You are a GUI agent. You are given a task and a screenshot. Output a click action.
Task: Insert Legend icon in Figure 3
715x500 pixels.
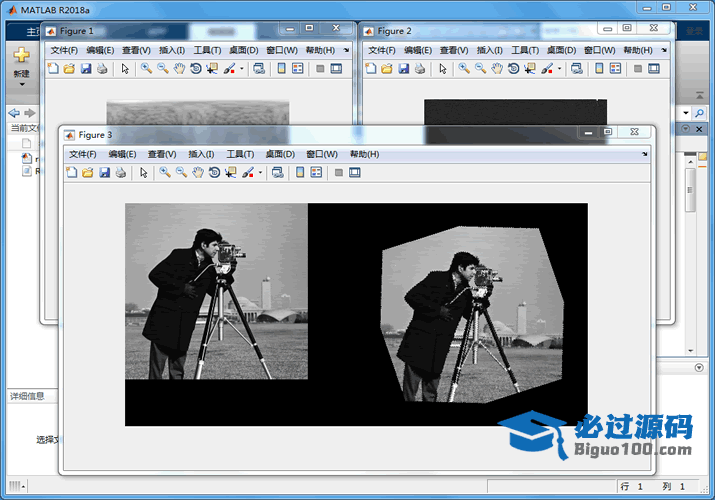click(316, 172)
